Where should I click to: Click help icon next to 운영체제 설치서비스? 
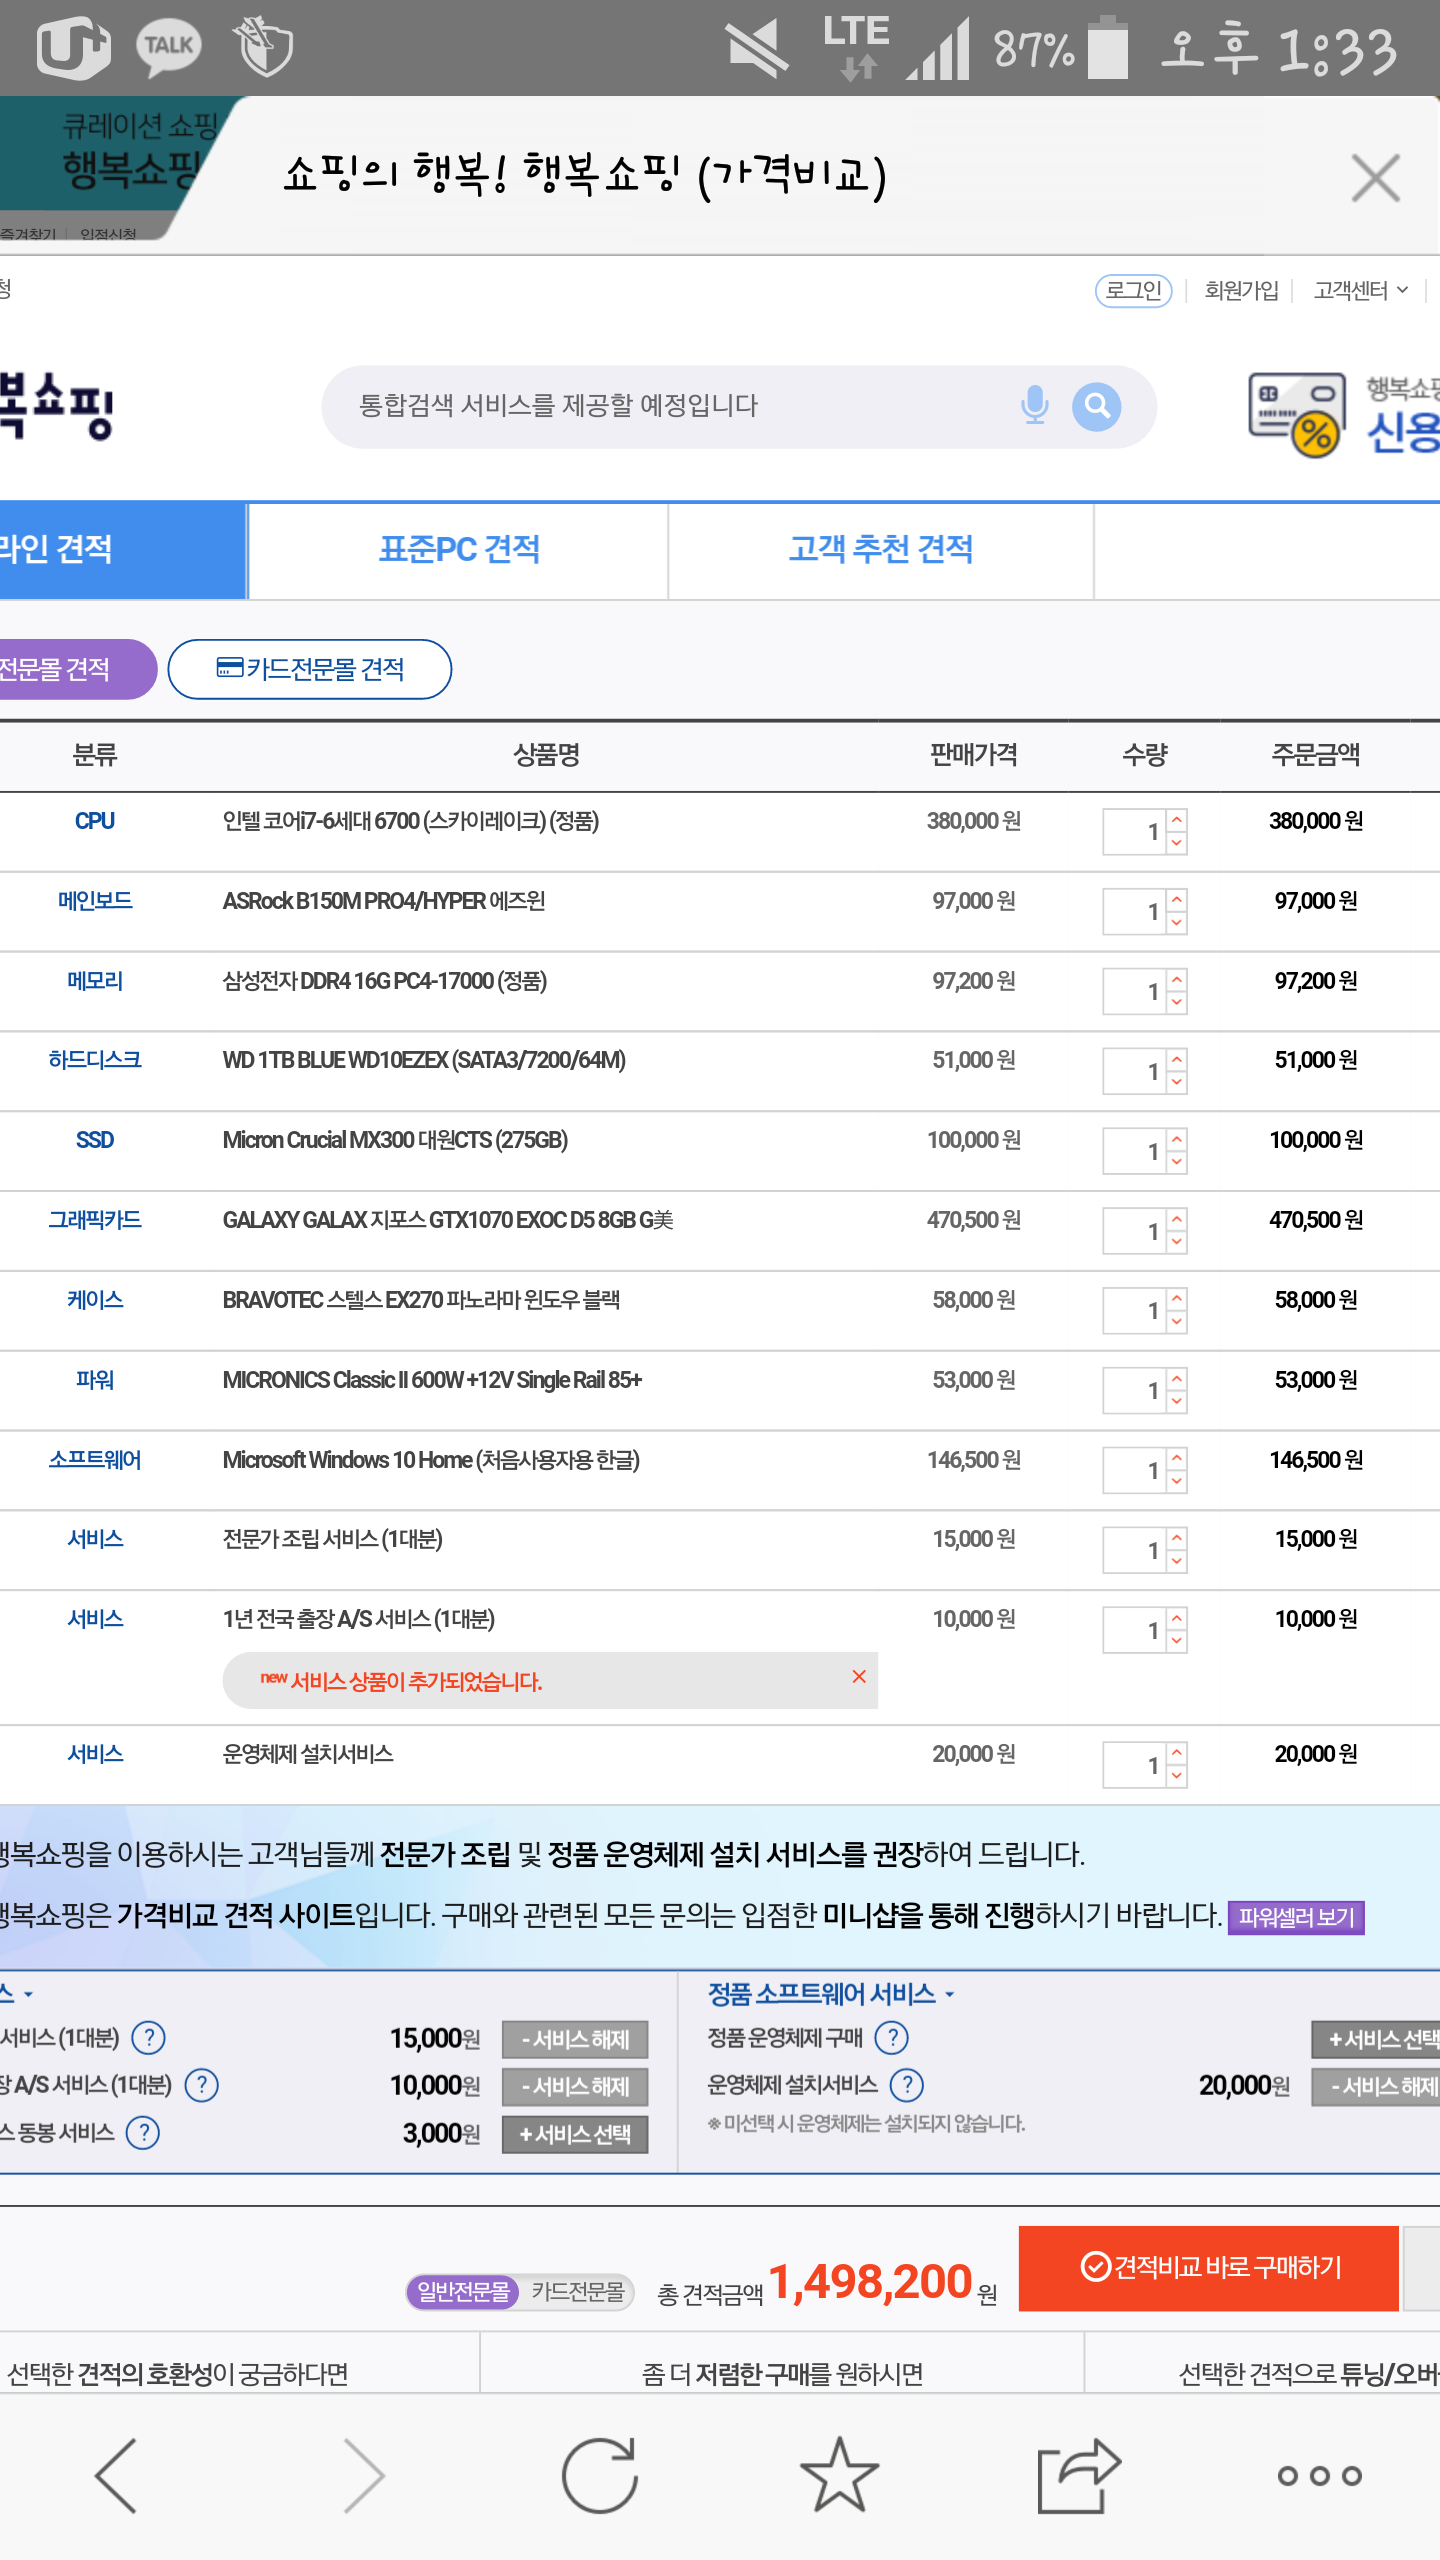pos(906,2085)
